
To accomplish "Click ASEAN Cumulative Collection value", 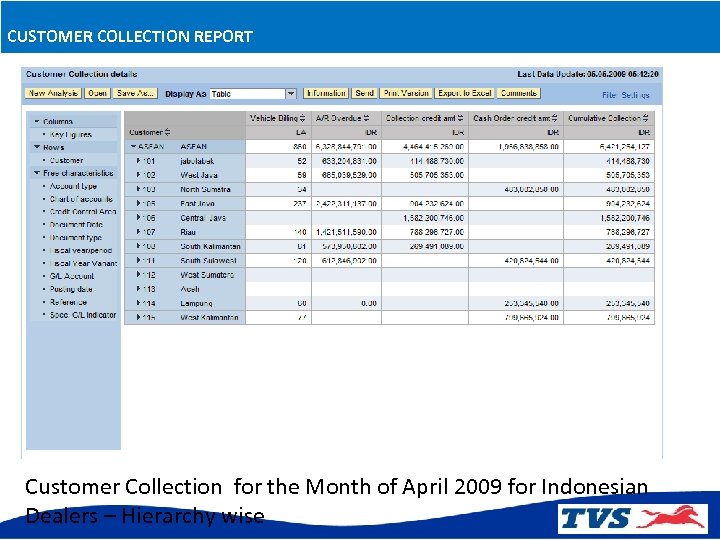I will [624, 146].
